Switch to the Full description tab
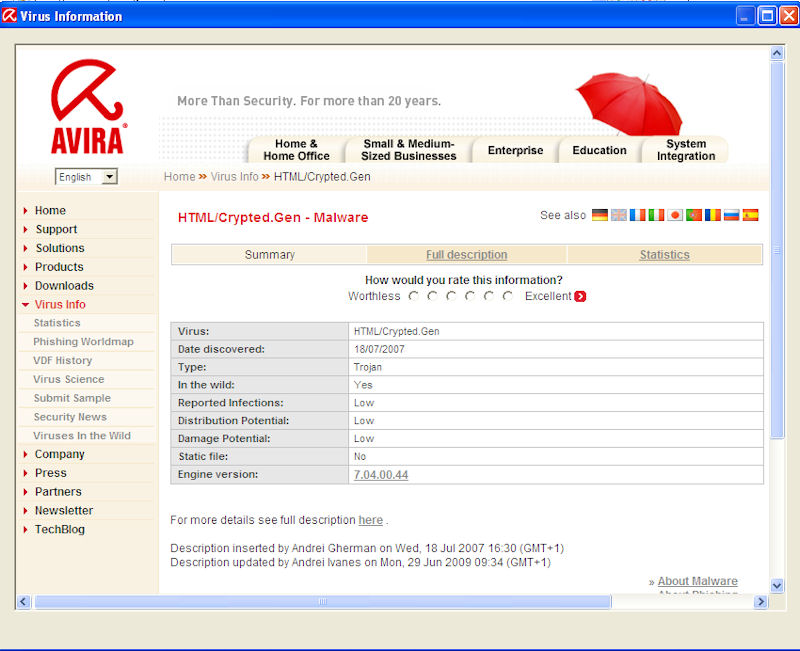The width and height of the screenshot is (800, 651). [466, 255]
